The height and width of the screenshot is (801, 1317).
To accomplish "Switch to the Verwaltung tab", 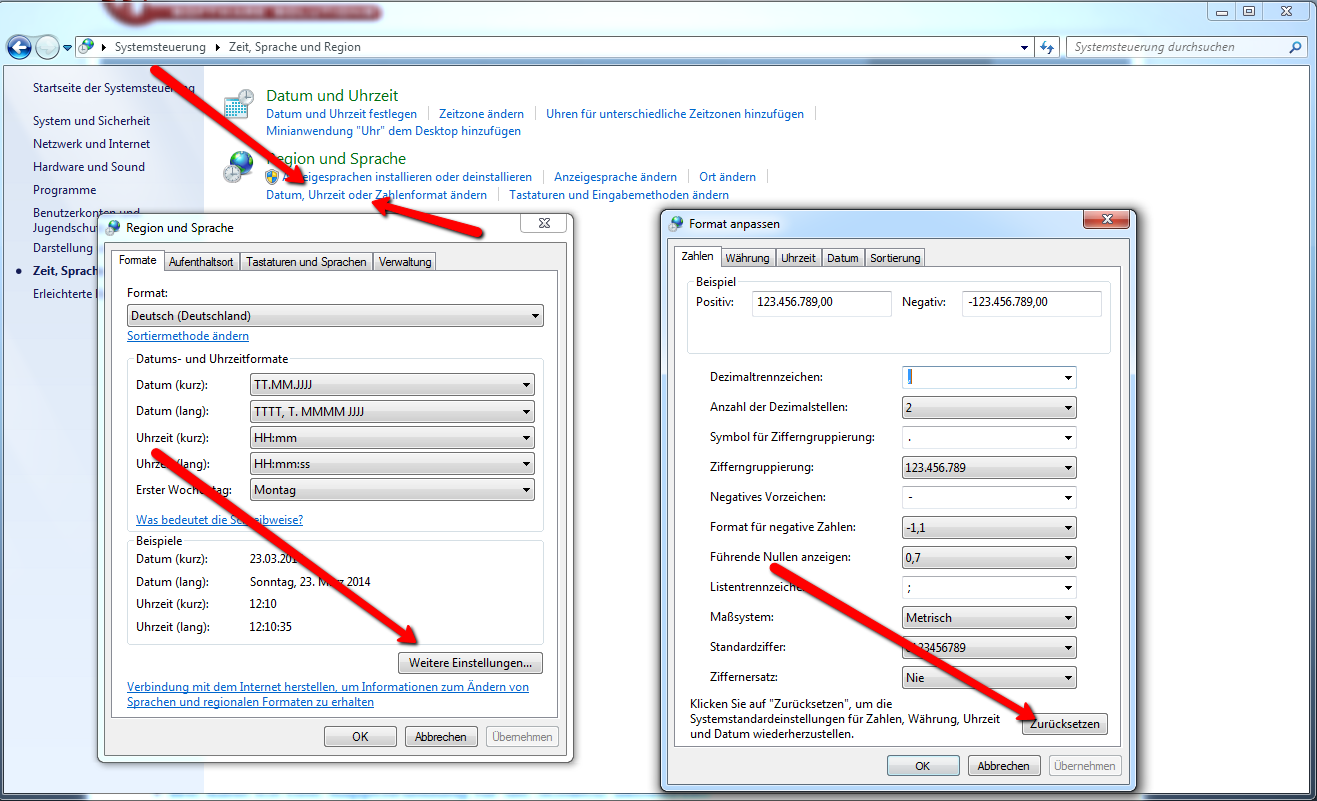I will coord(405,261).
